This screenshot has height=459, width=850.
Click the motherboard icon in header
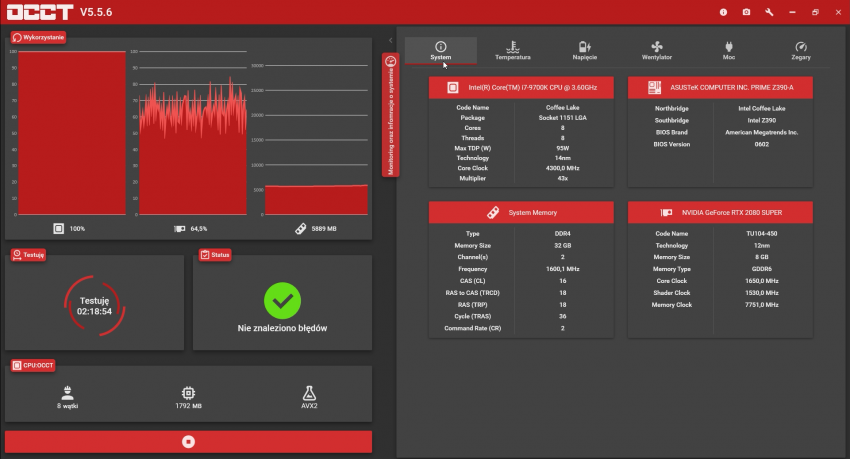pos(655,87)
